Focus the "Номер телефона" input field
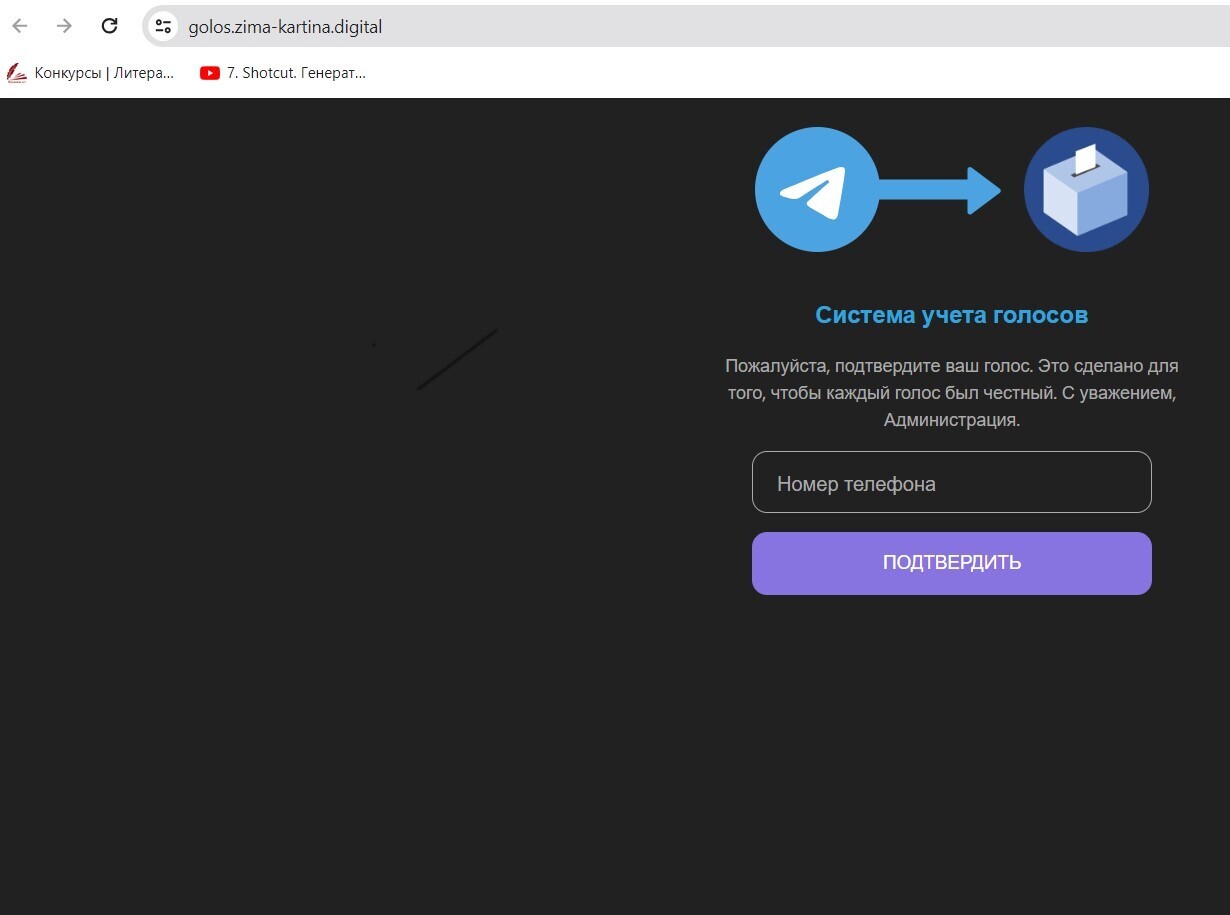This screenshot has height=915, width=1230. point(951,483)
